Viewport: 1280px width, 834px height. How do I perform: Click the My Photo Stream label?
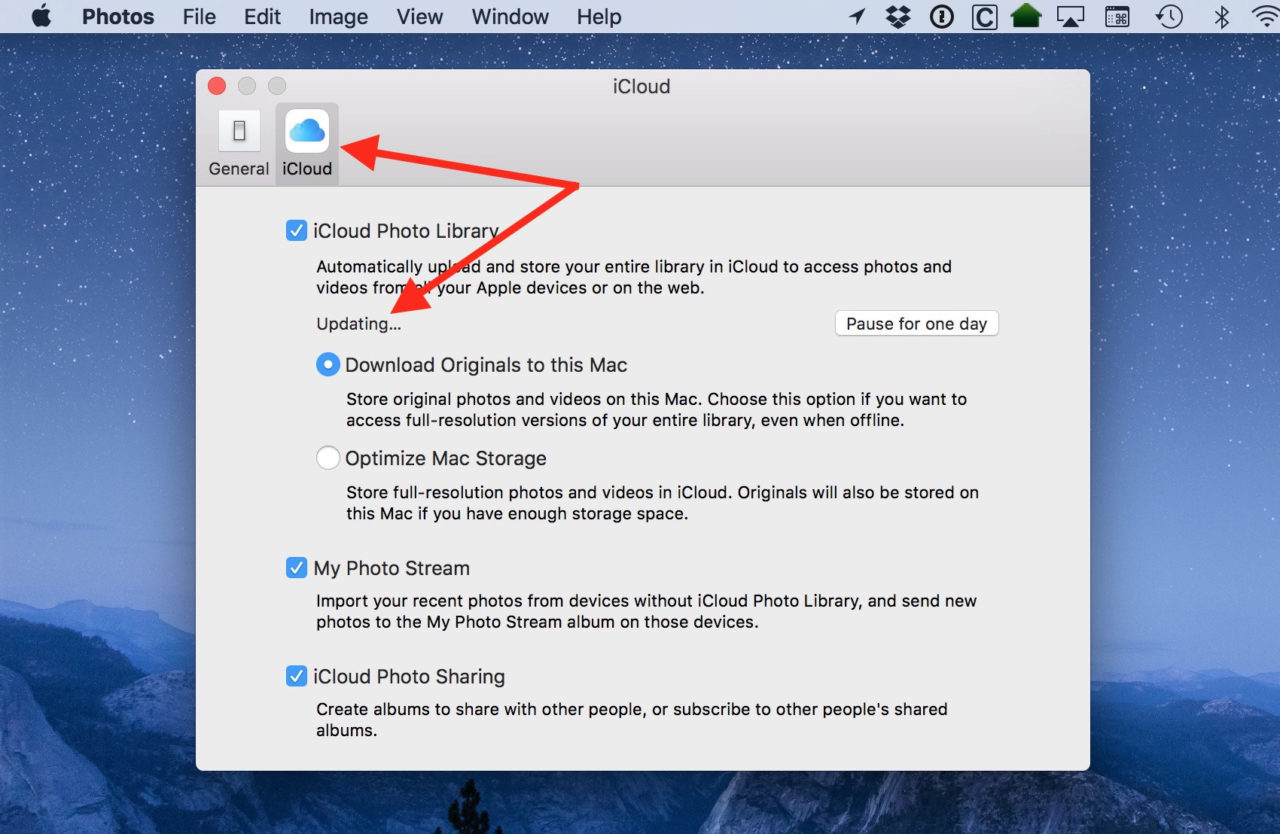click(392, 568)
